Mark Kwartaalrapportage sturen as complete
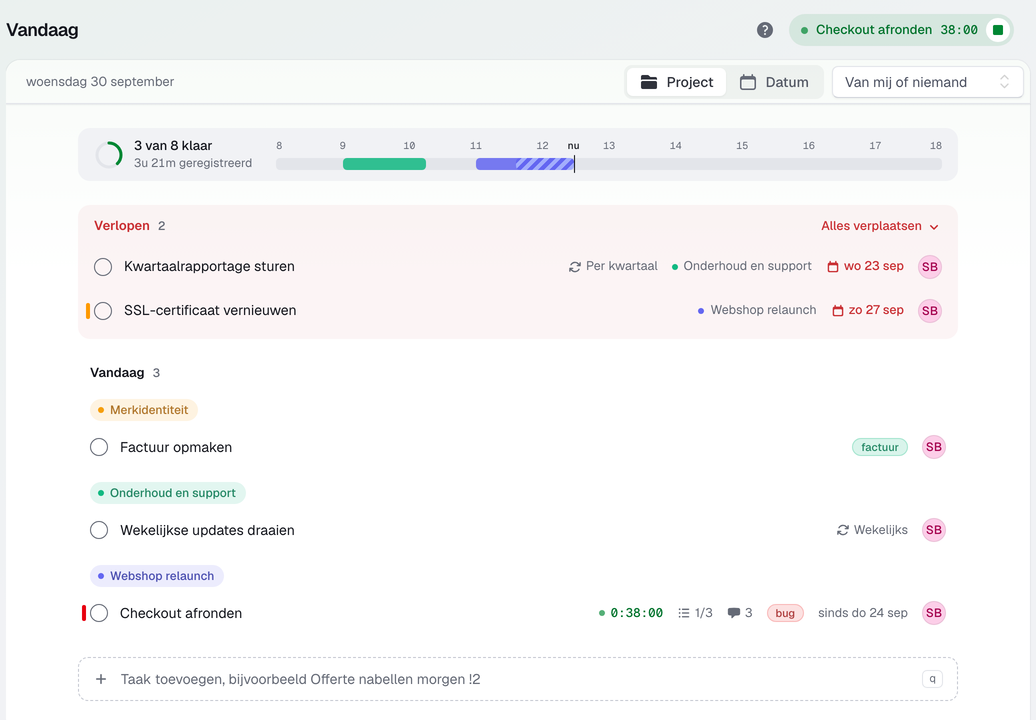Viewport: 1036px width, 720px height. point(103,267)
